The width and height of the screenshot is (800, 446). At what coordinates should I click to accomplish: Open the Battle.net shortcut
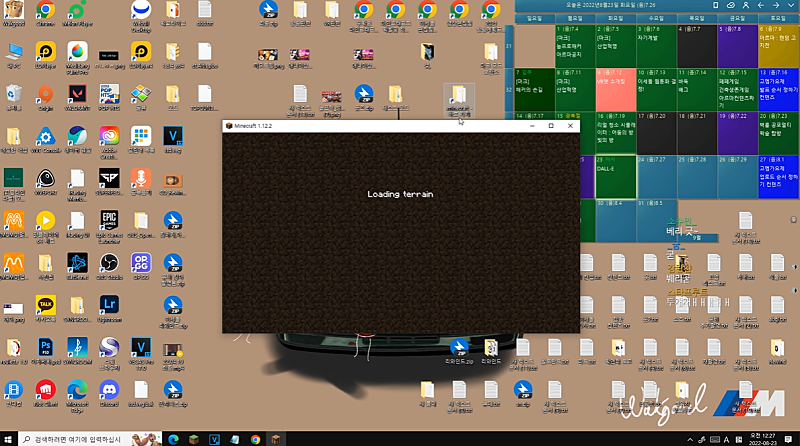pos(77,267)
